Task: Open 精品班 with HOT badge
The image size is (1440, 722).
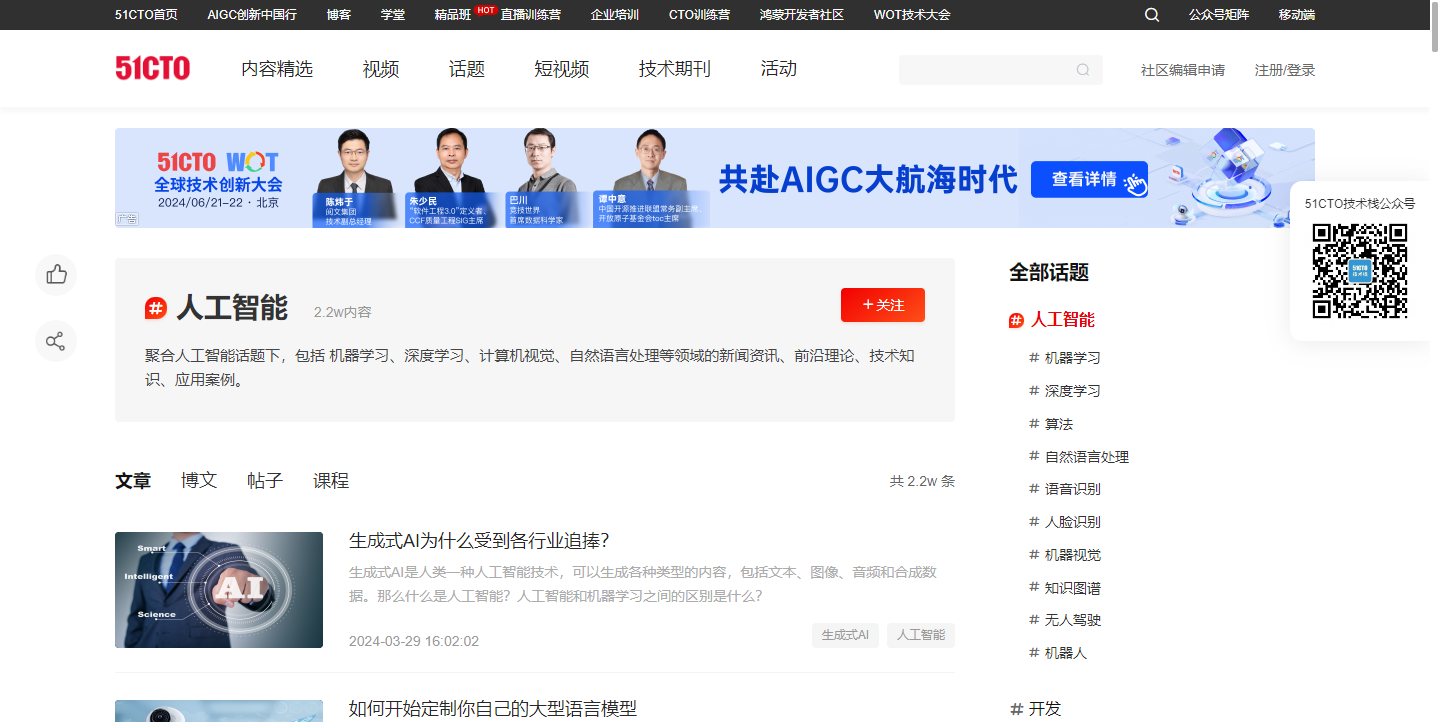Action: [x=453, y=15]
